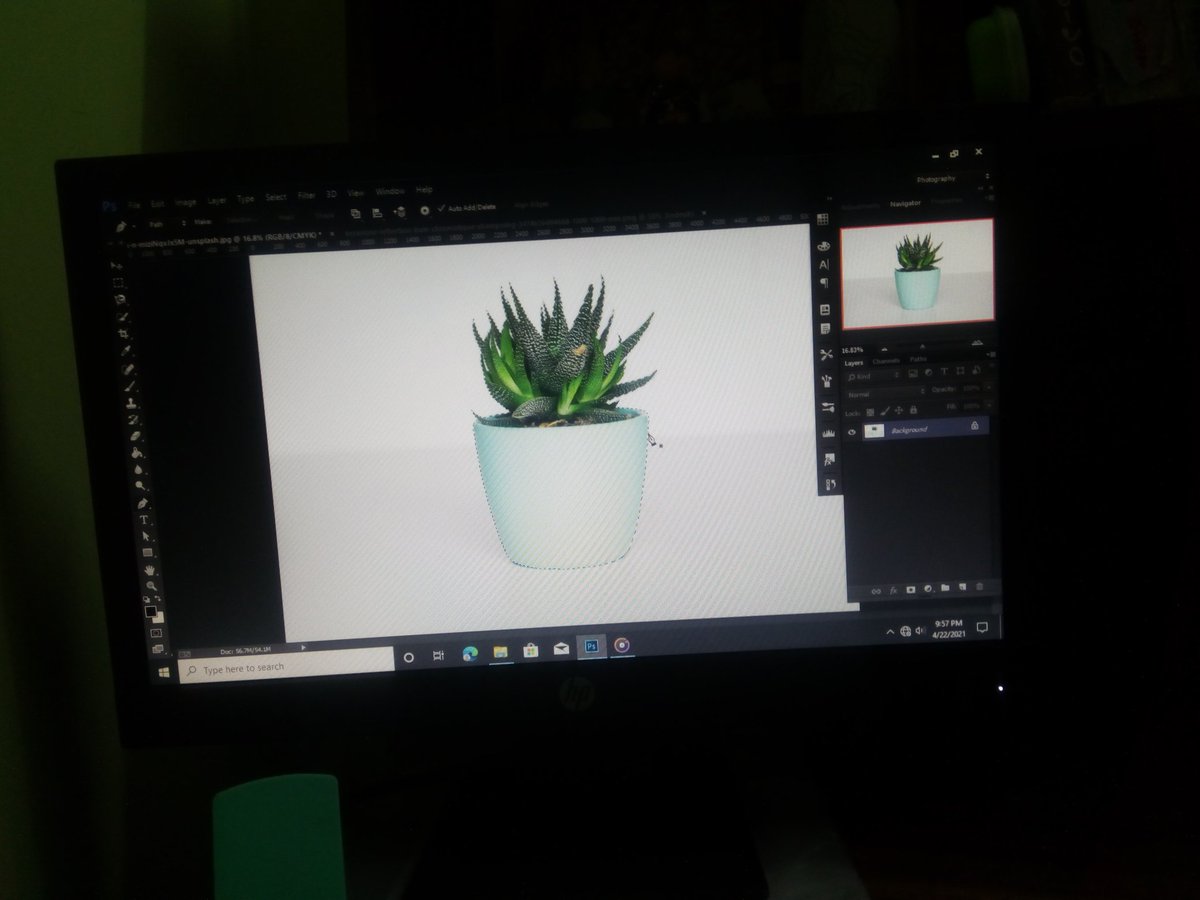Screen dimensions: 1200x900
Task: Switch to the Navigator tab
Action: tap(906, 204)
